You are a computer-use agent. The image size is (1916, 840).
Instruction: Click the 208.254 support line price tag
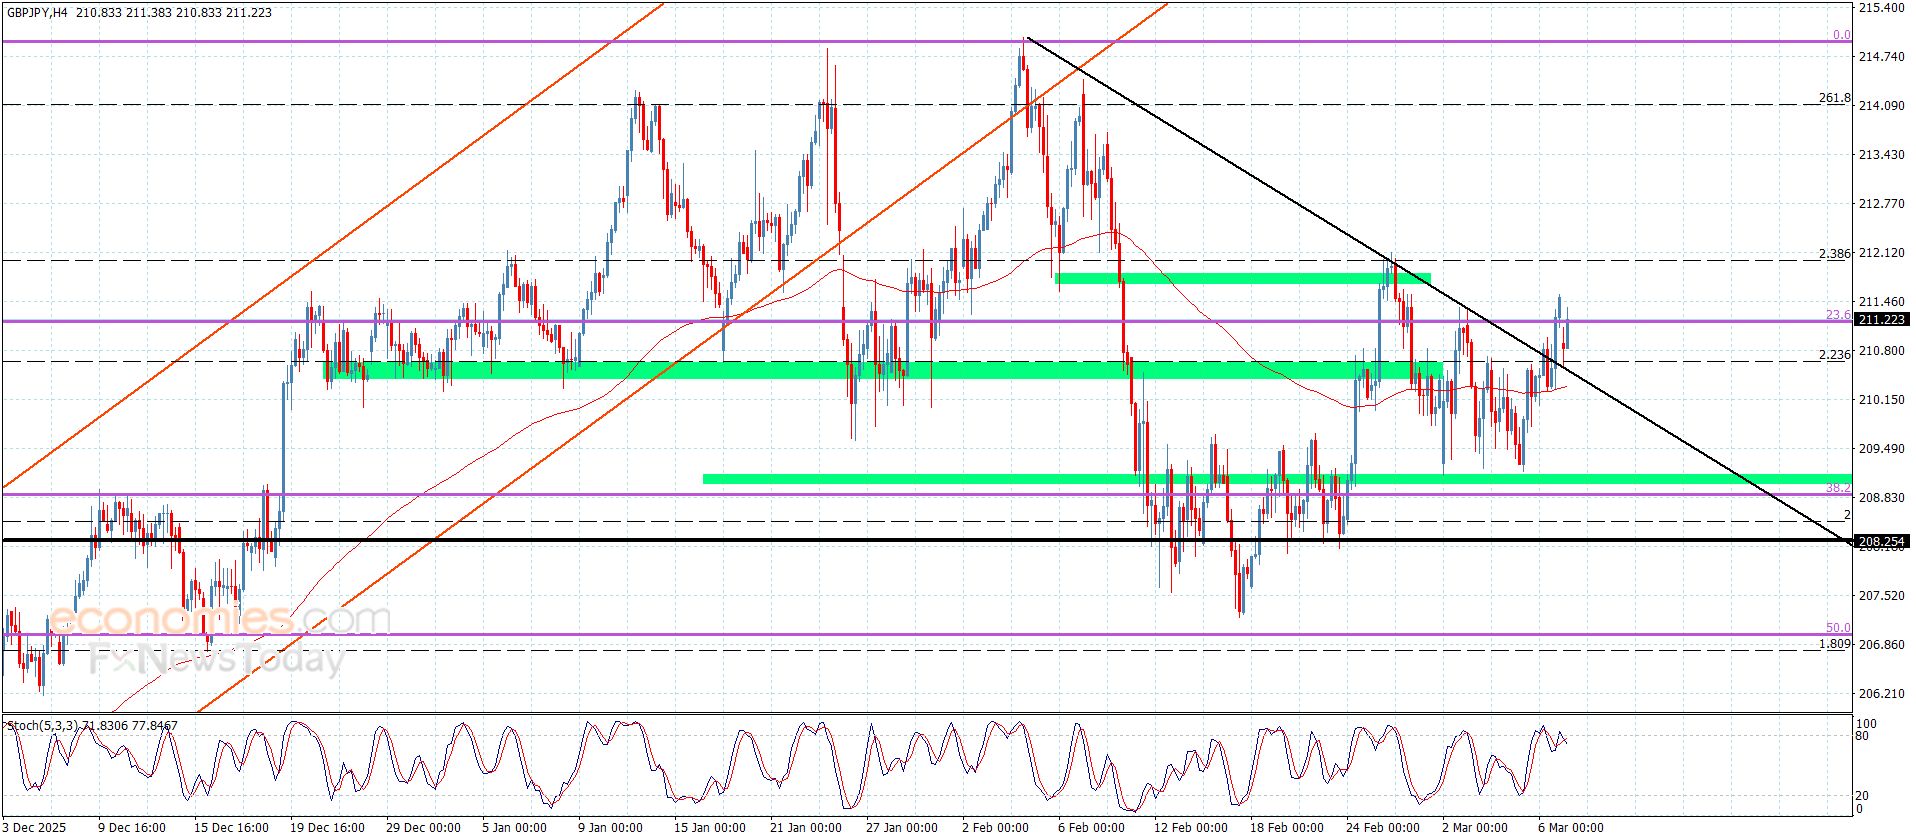point(1881,541)
